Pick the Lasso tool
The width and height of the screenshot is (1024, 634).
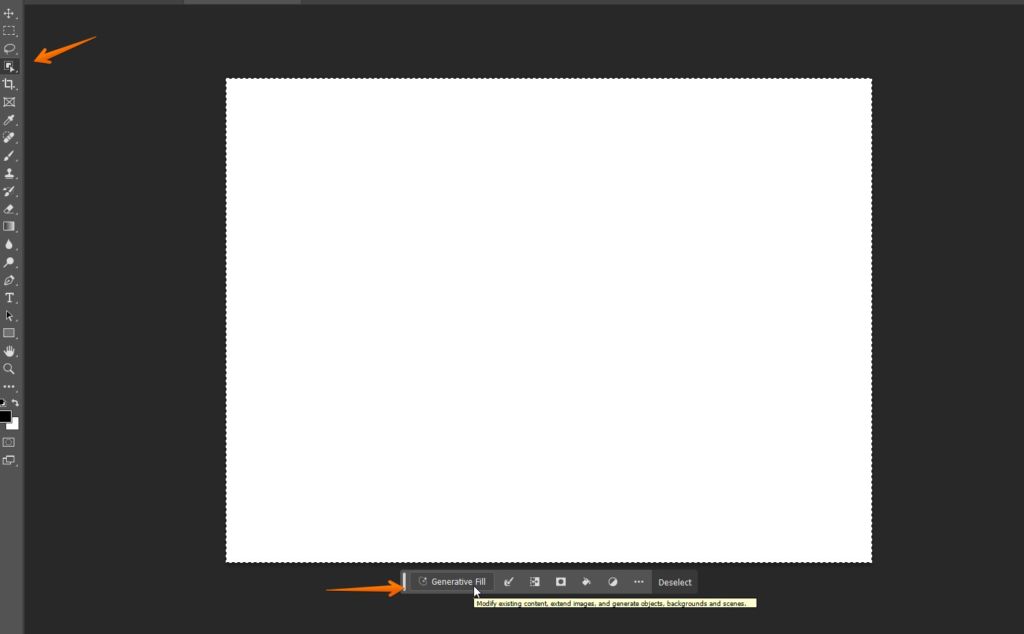(9, 48)
